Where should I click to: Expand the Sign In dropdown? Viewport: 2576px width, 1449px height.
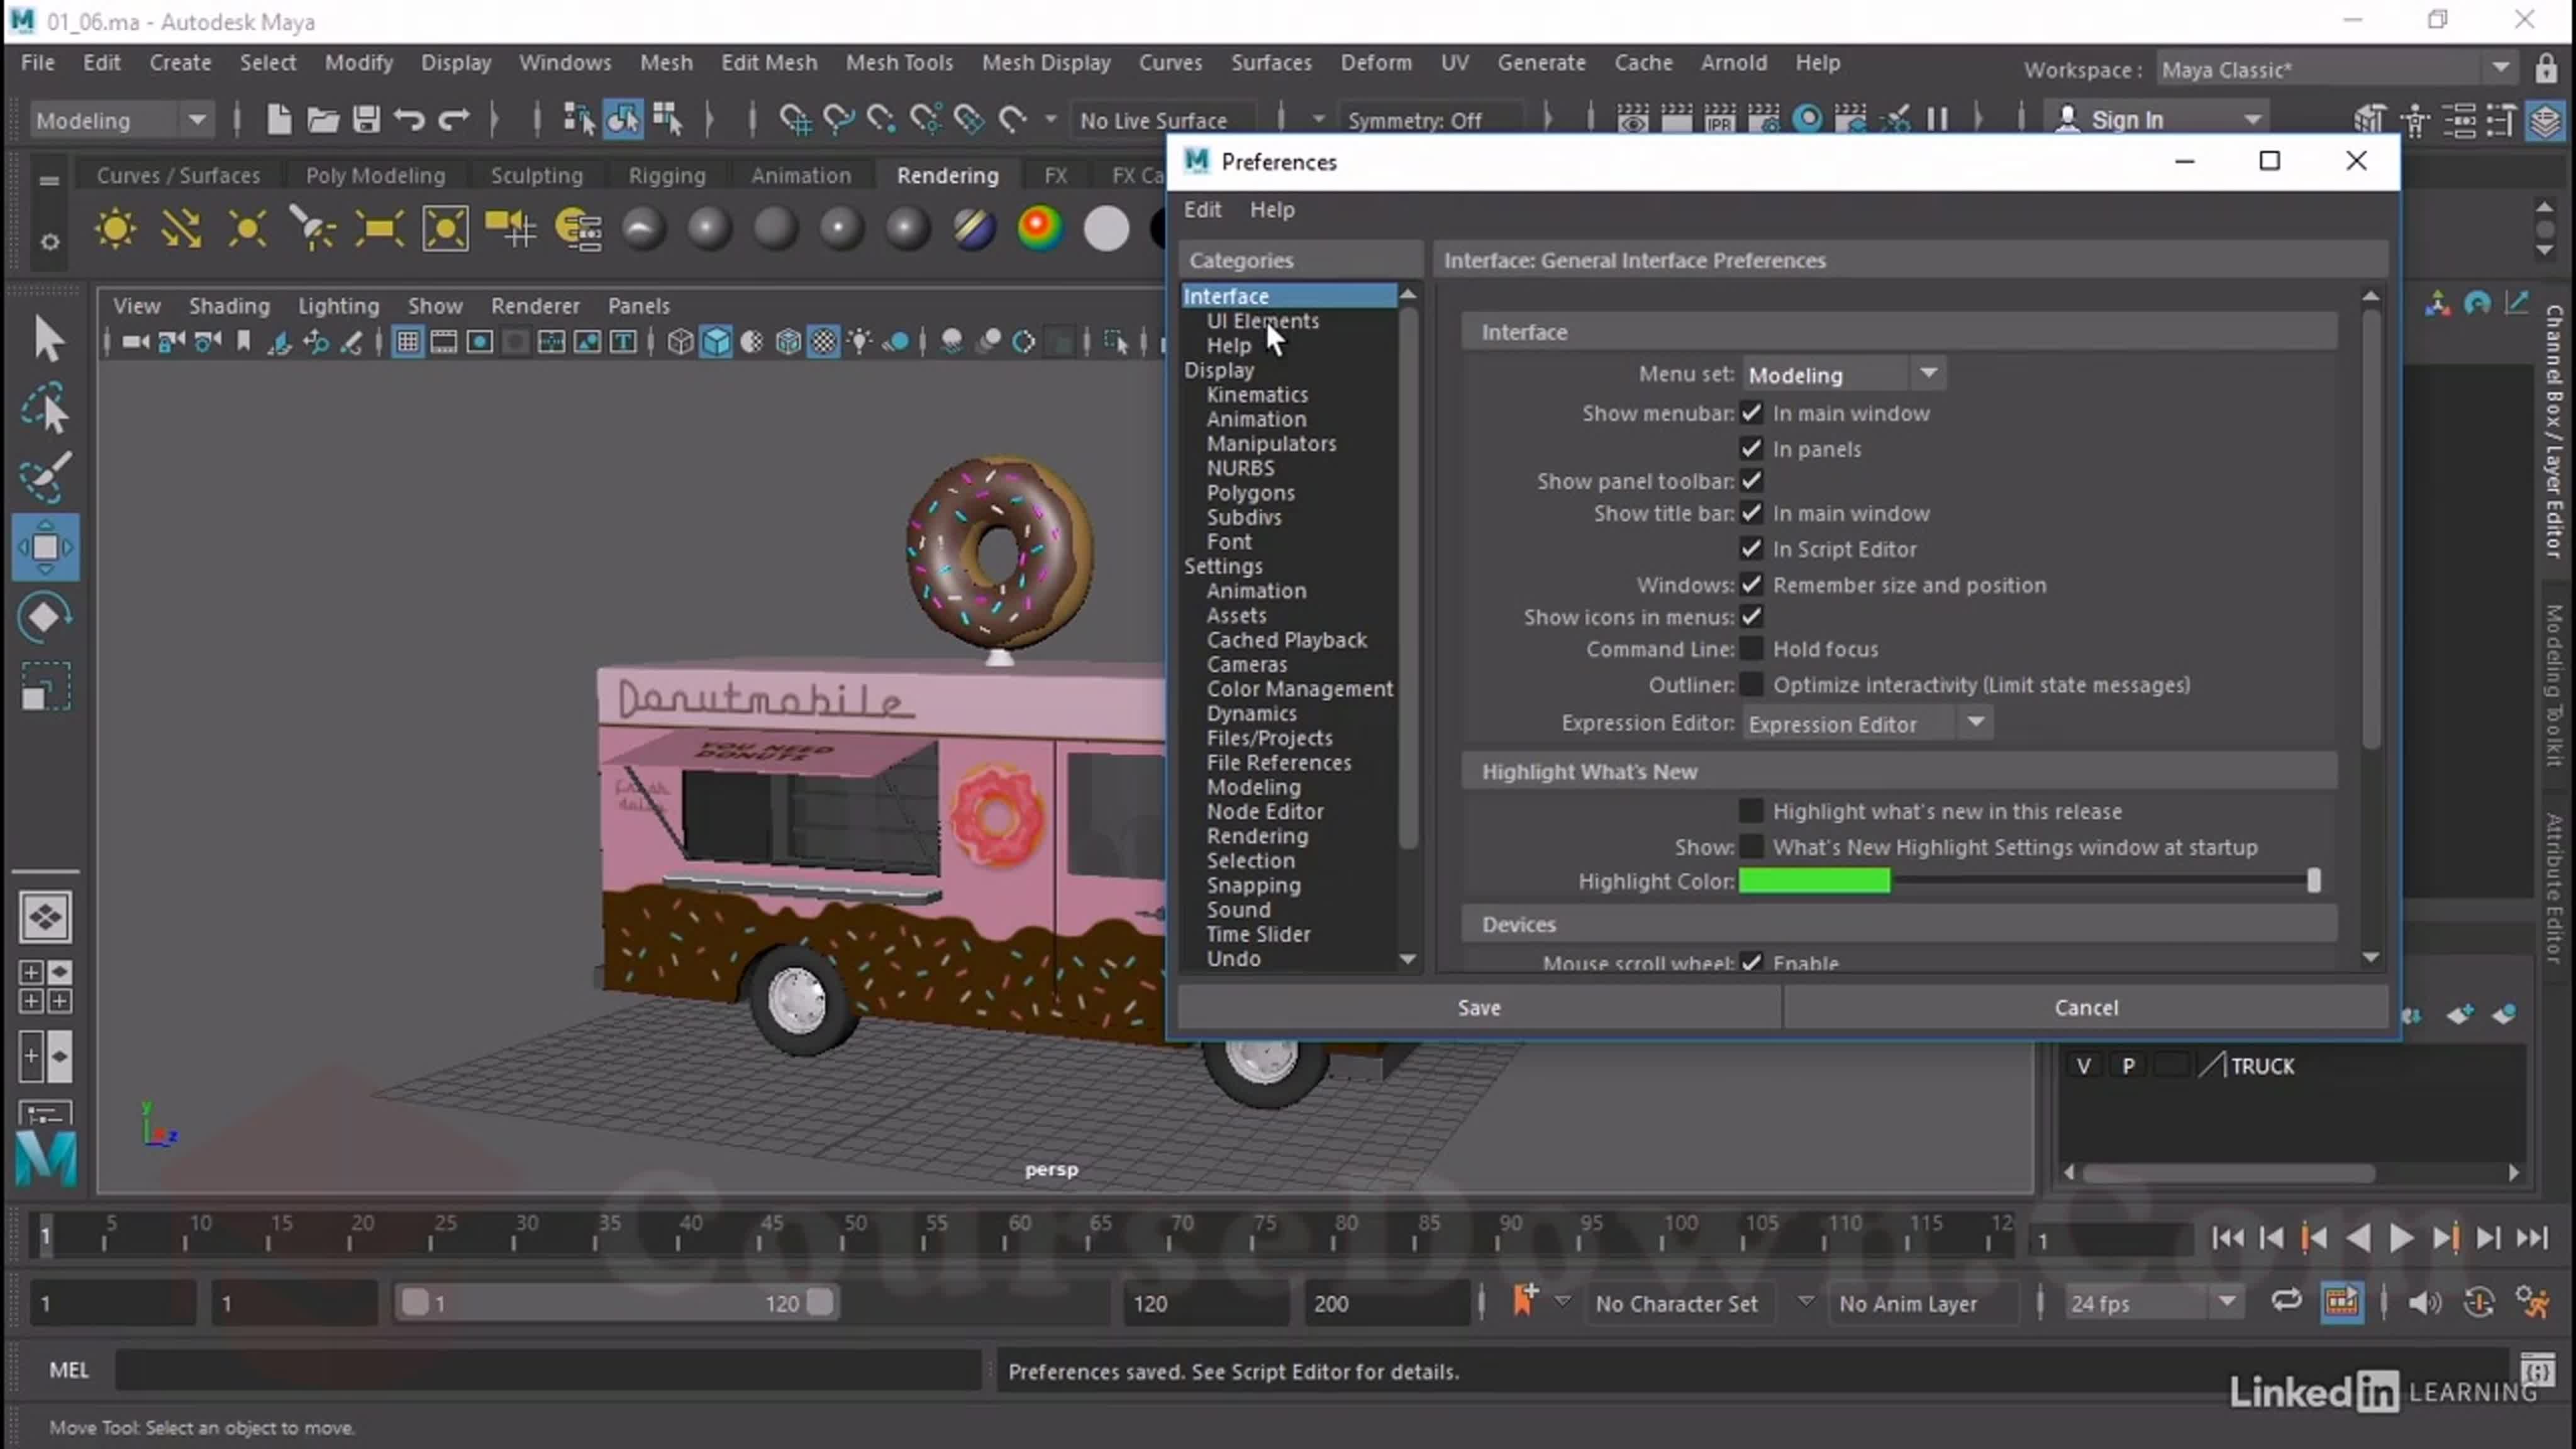(2252, 120)
